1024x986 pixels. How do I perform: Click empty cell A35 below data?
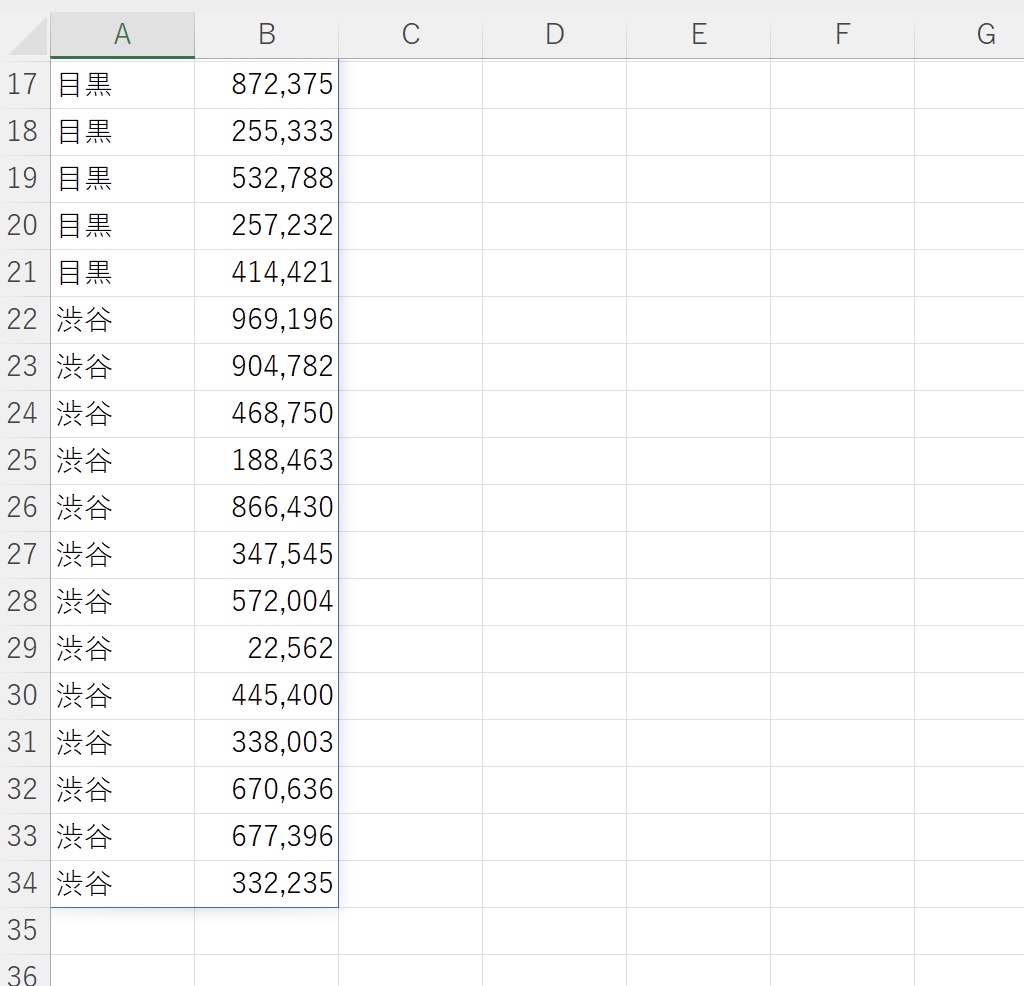pyautogui.click(x=122, y=930)
